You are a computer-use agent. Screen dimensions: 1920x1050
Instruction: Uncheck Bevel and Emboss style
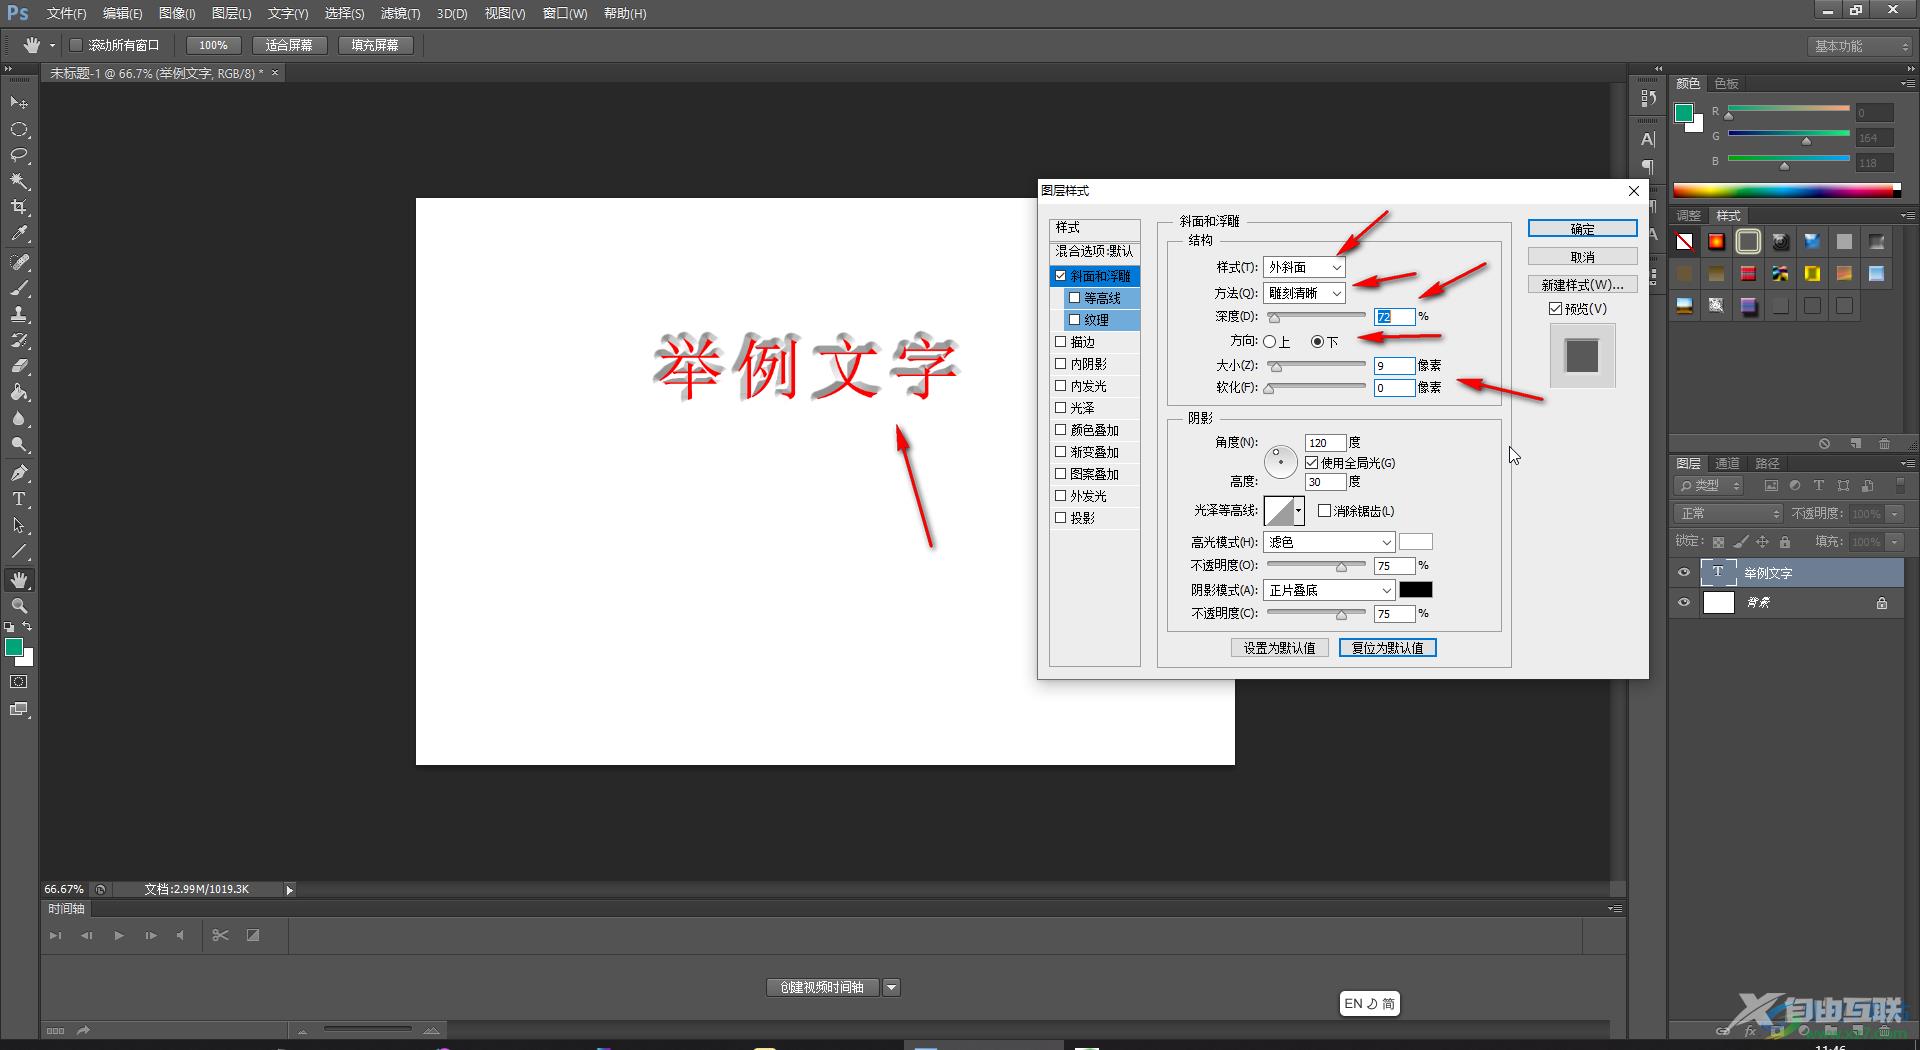click(x=1061, y=276)
